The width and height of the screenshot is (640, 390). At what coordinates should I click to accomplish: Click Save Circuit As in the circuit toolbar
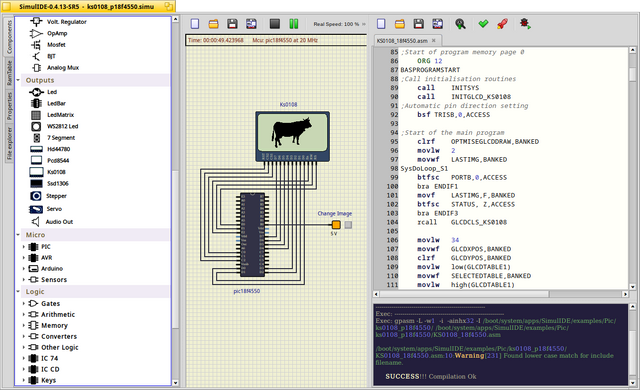251,24
